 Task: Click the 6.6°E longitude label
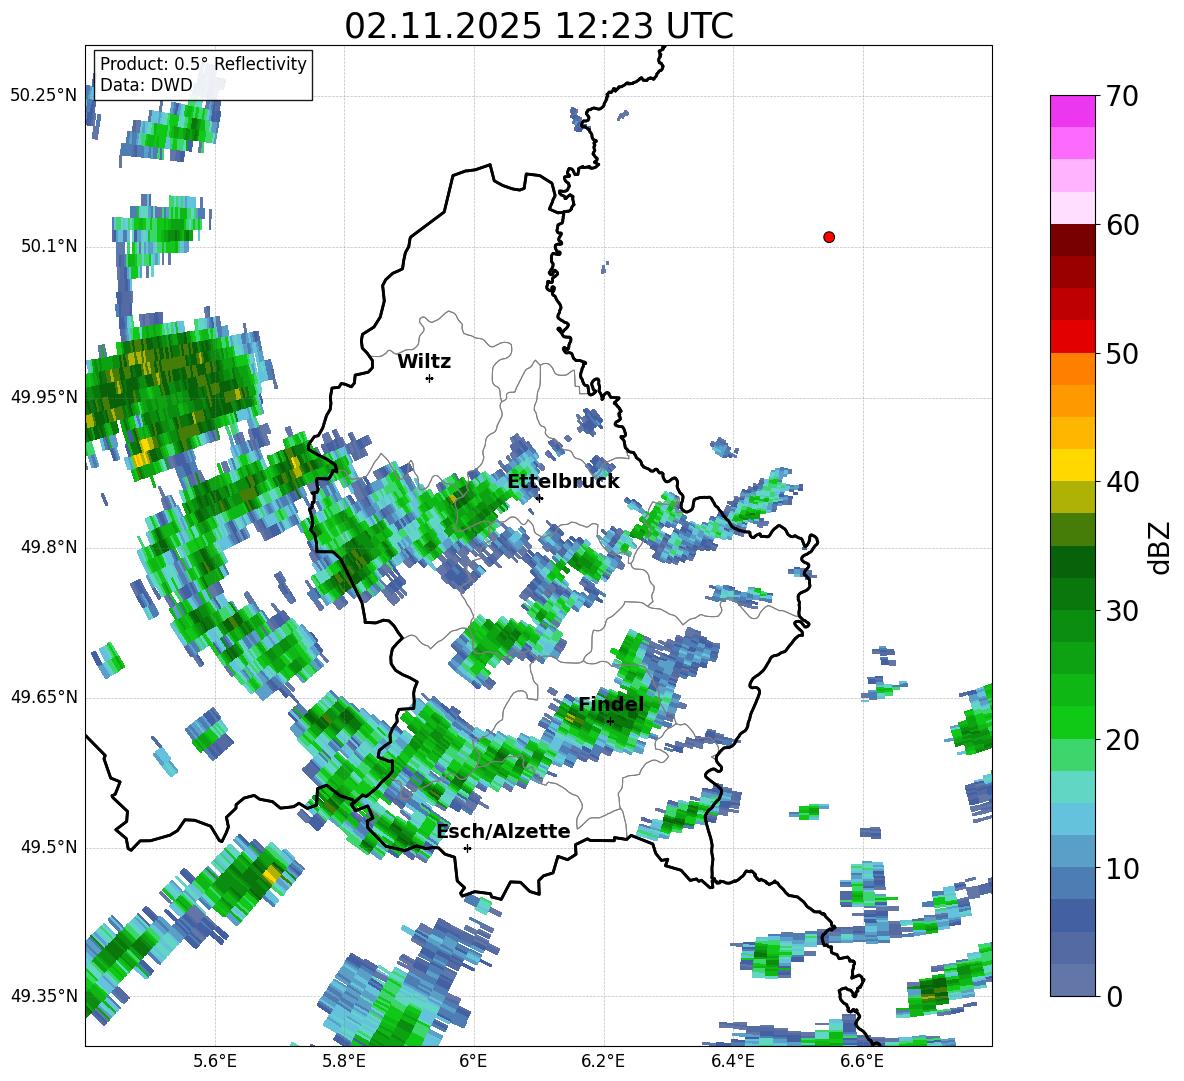tap(862, 1061)
